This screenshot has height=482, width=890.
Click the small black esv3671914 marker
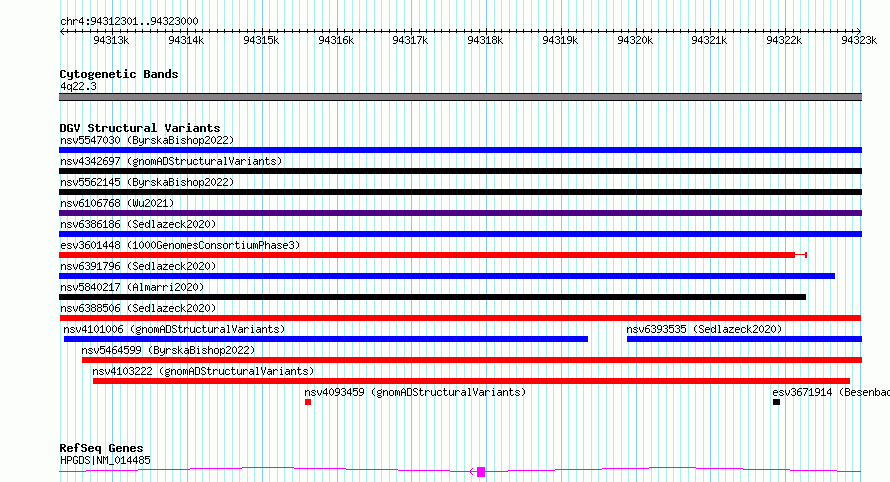(776, 402)
